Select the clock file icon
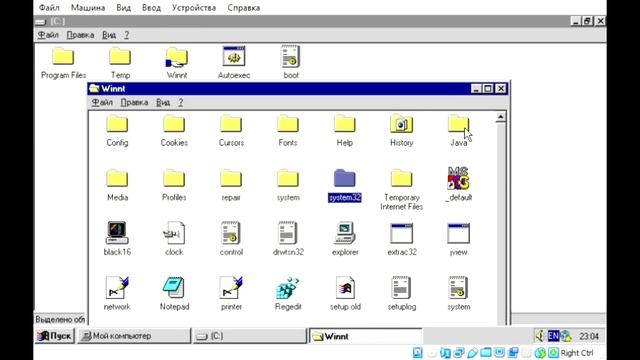The image size is (640, 360). (174, 233)
